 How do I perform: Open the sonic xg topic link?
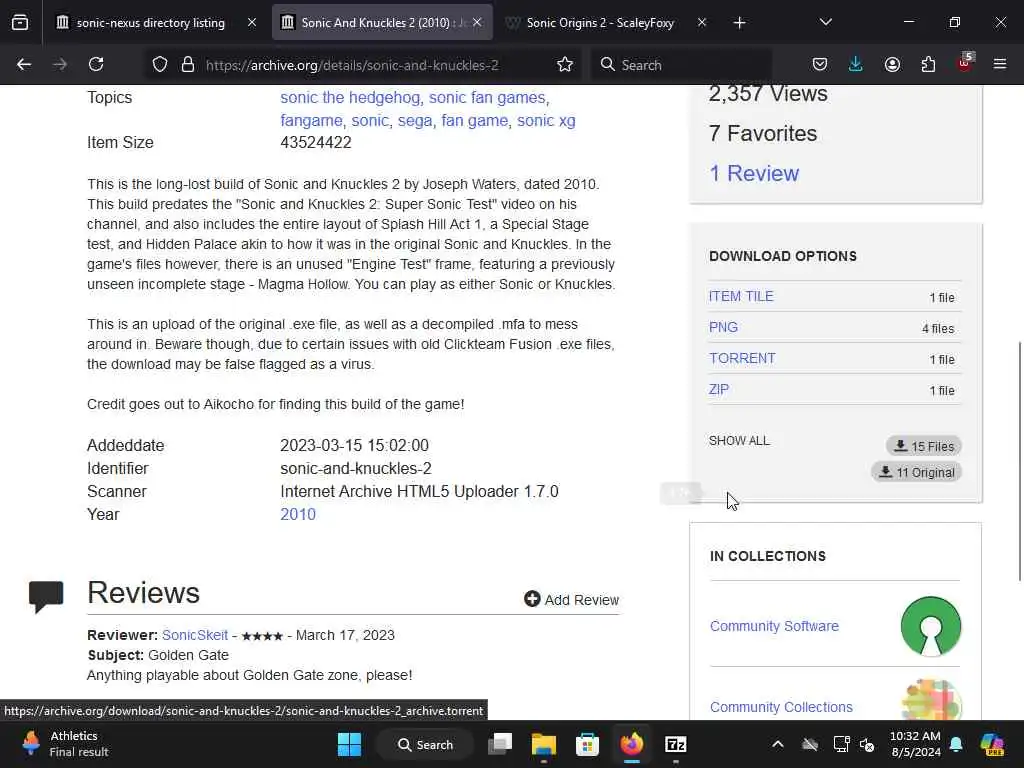pos(546,121)
